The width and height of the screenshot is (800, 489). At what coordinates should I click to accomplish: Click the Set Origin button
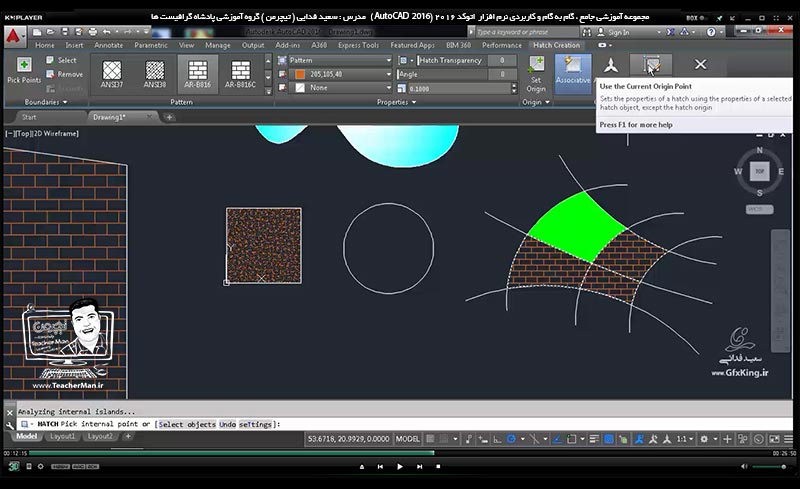(x=536, y=75)
